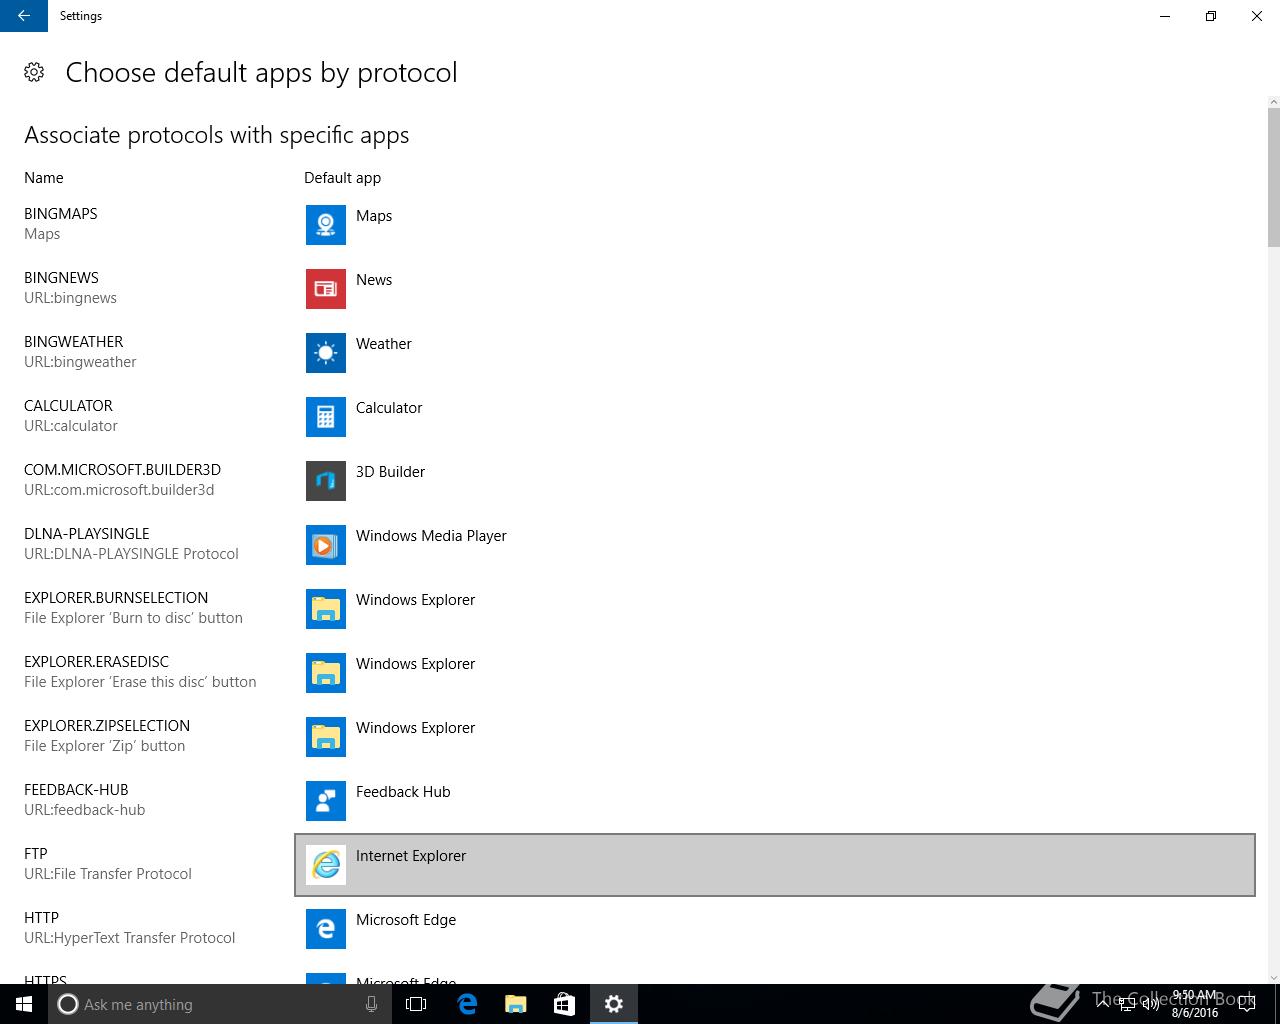
Task: Click the Feedback Hub app icon
Action: [326, 801]
